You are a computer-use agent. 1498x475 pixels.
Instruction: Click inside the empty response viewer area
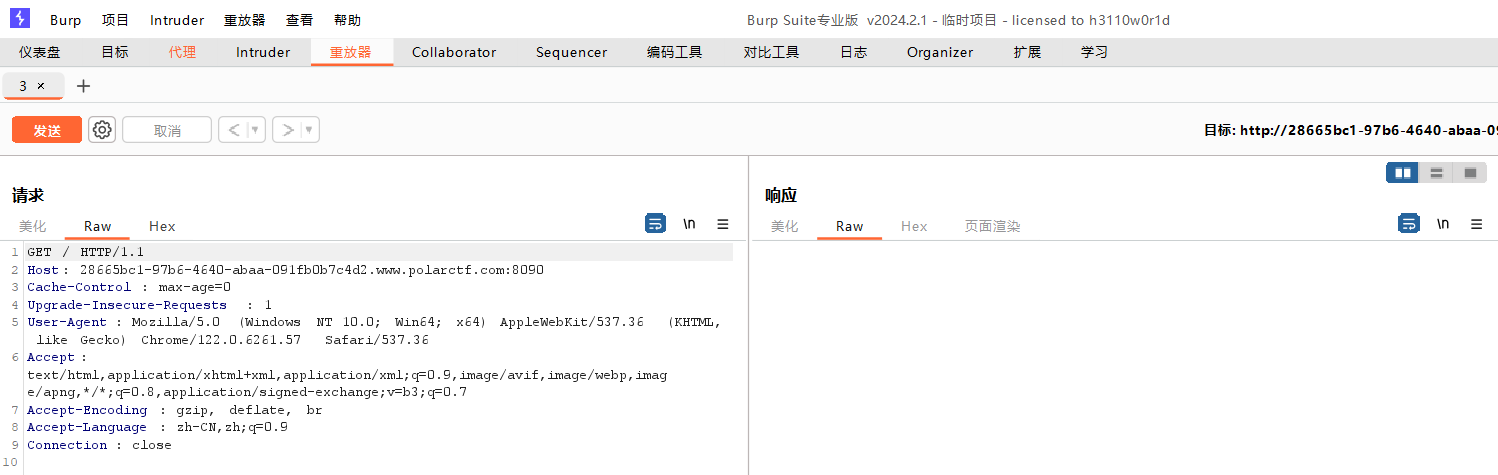(x=1124, y=358)
